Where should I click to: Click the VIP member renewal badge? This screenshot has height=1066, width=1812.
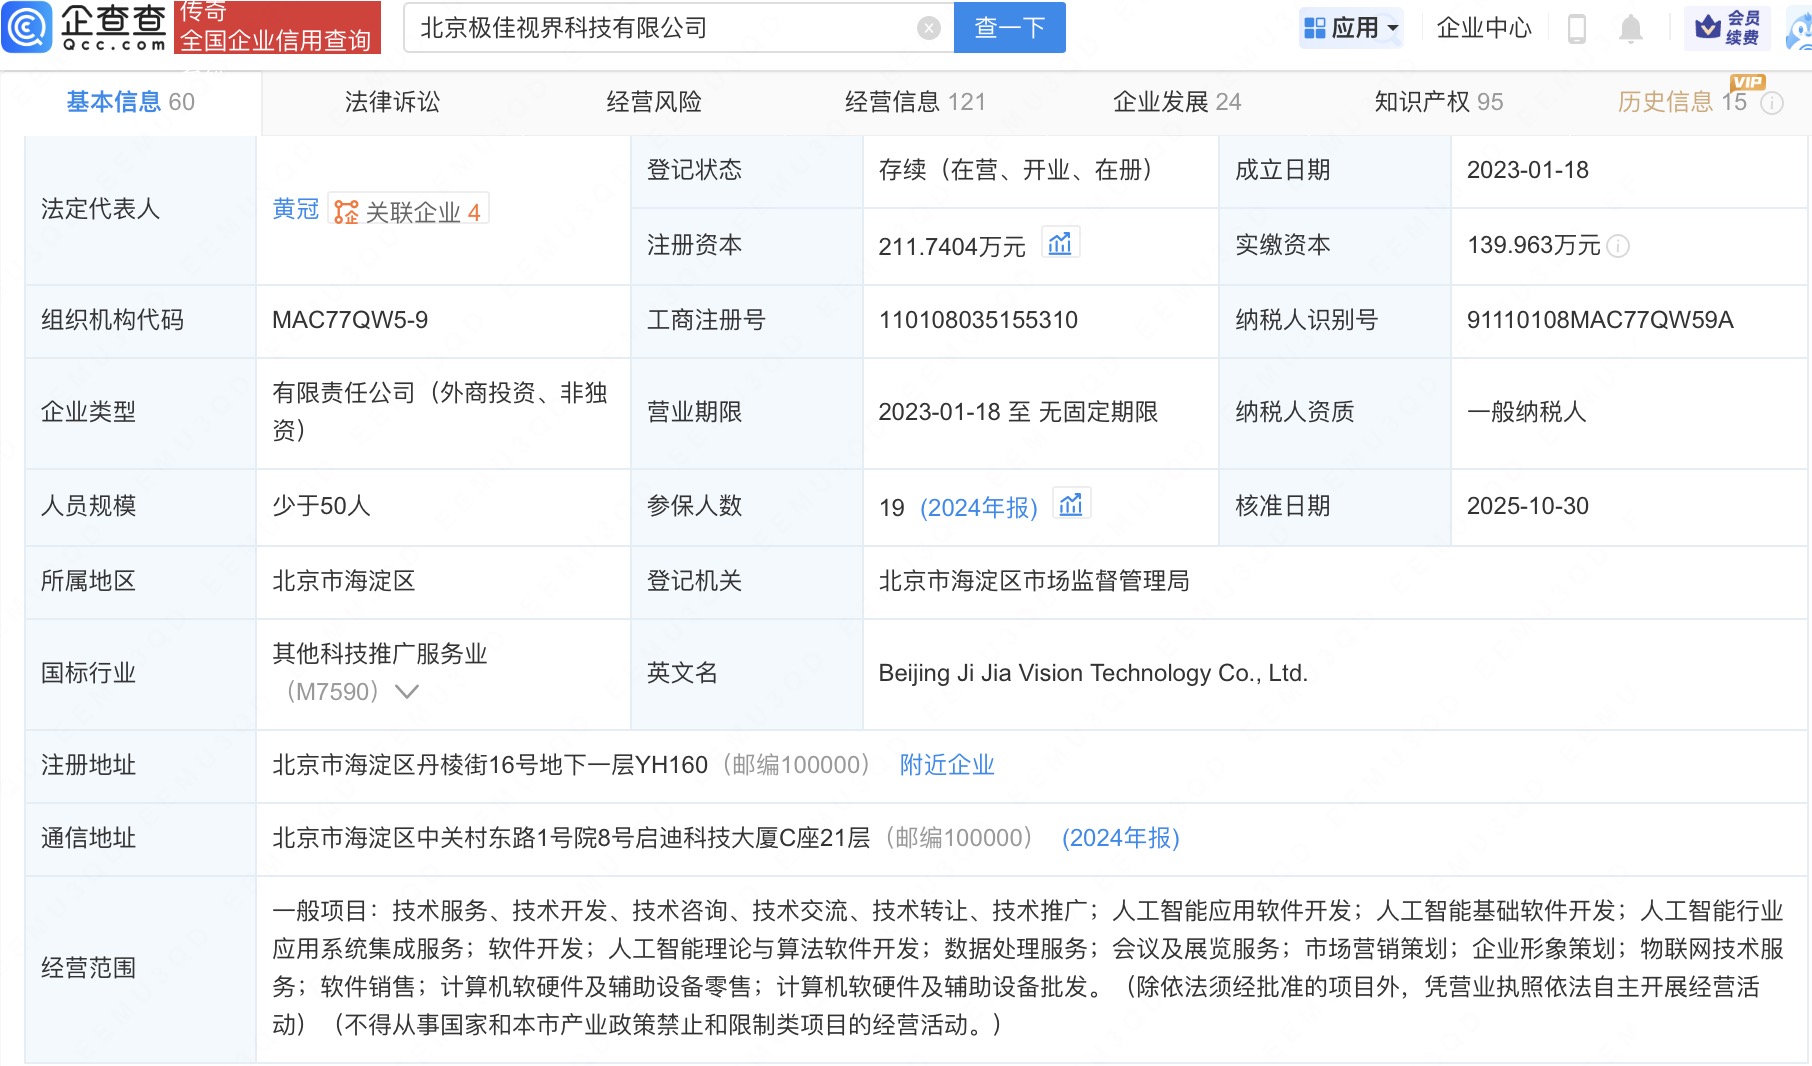tap(1727, 28)
